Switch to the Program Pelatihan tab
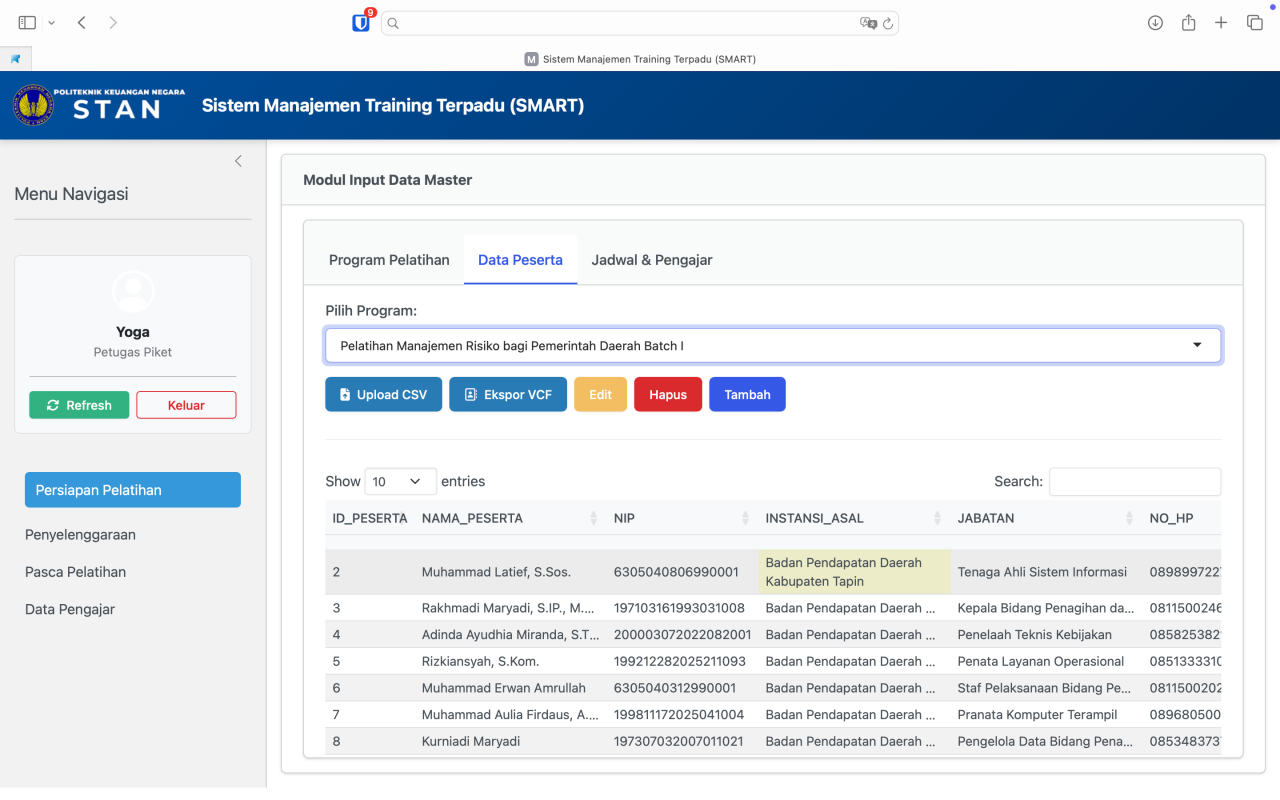1280x800 pixels. 389,260
